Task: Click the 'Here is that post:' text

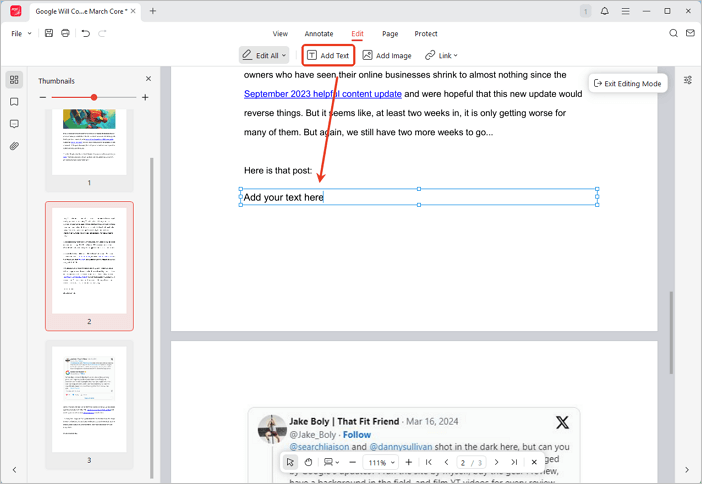Action: 278,171
